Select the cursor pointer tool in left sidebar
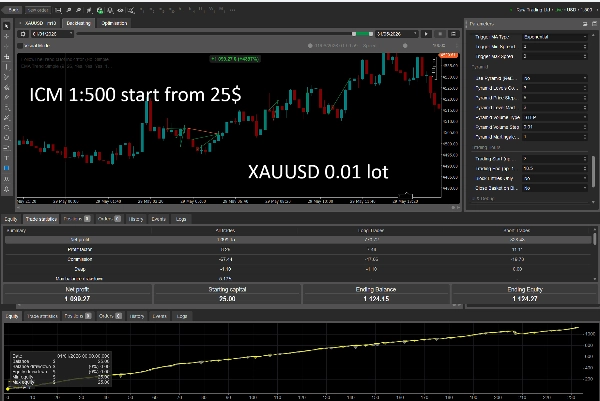 (7, 26)
